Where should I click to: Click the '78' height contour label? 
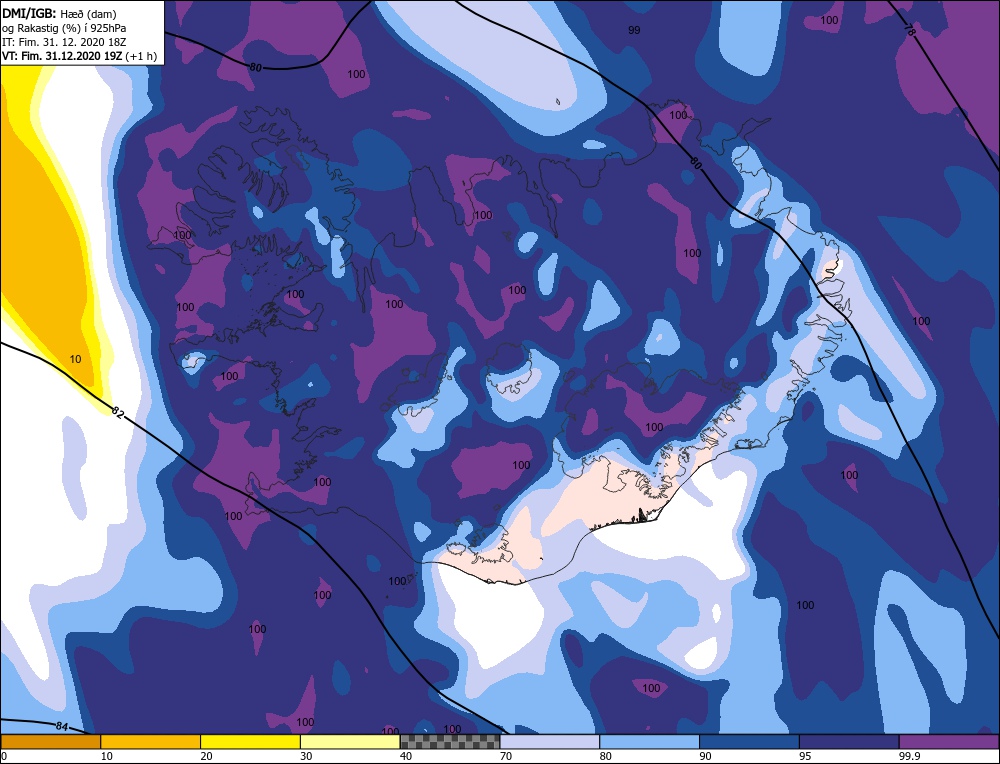[x=909, y=30]
